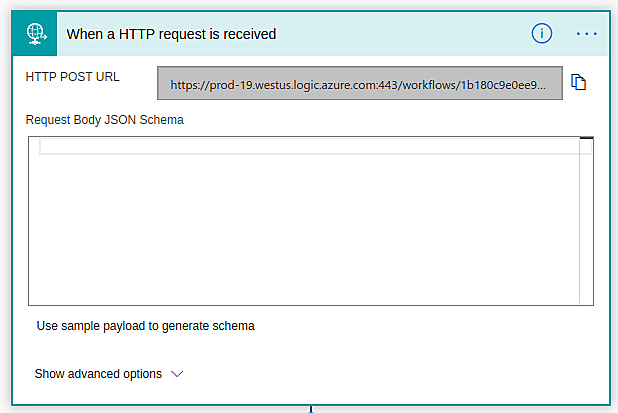Copy the HTTP POST URL with copy icon
618x413 pixels.
(578, 83)
